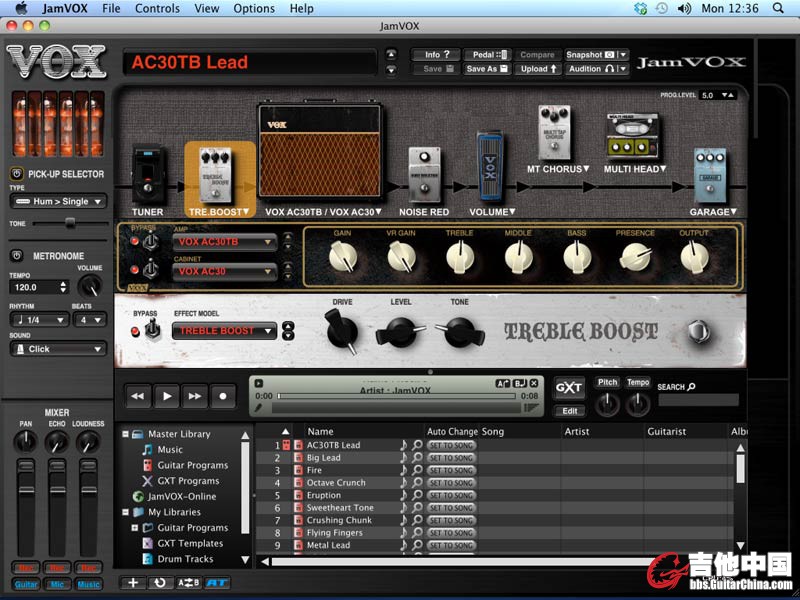Click the Edit button under GXT
Screen dimensions: 800x600
[x=569, y=411]
